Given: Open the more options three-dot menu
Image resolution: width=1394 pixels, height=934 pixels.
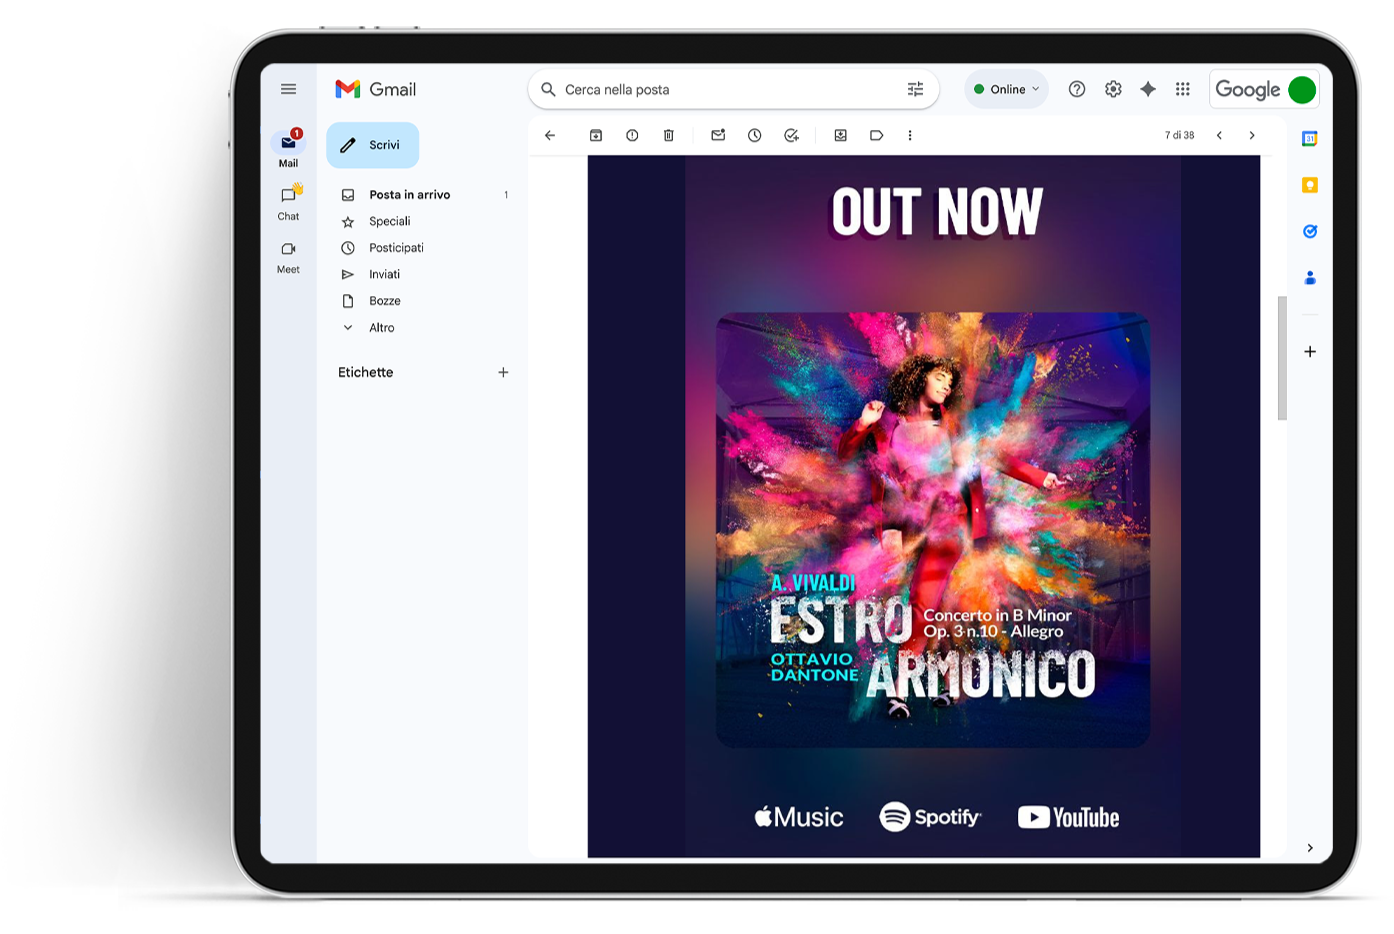Looking at the screenshot, I should [x=910, y=135].
